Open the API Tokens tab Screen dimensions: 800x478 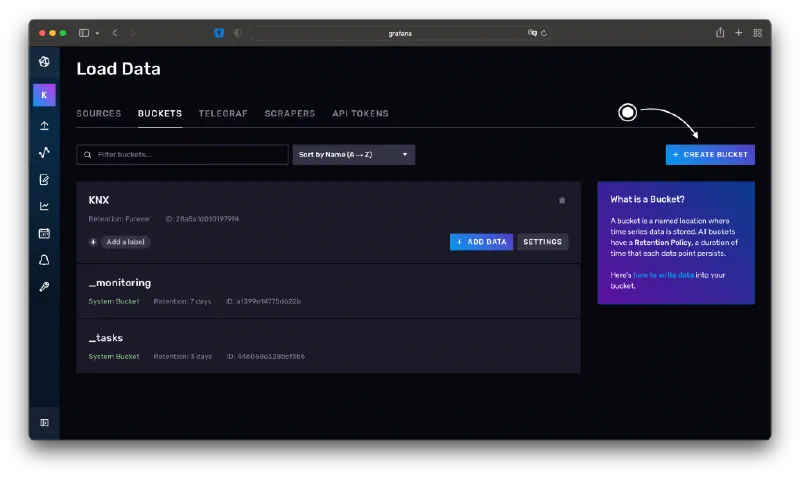tap(360, 113)
